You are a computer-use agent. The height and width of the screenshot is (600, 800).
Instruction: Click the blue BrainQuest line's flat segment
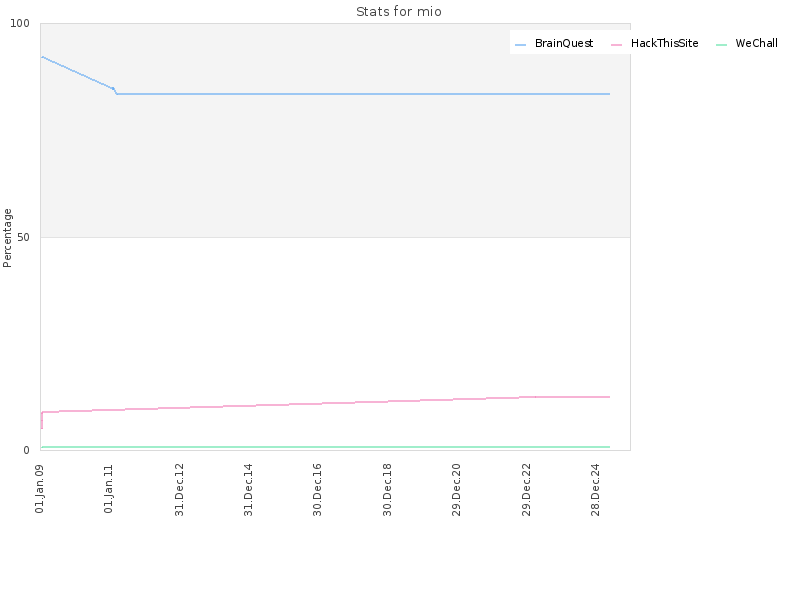pyautogui.click(x=363, y=94)
